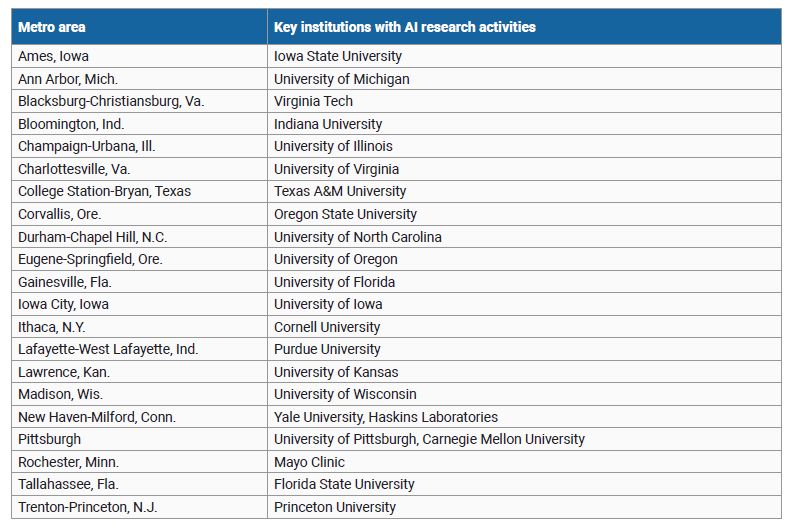Click the University of Virginia cell
This screenshot has width=798, height=527.
pyautogui.click(x=336, y=169)
